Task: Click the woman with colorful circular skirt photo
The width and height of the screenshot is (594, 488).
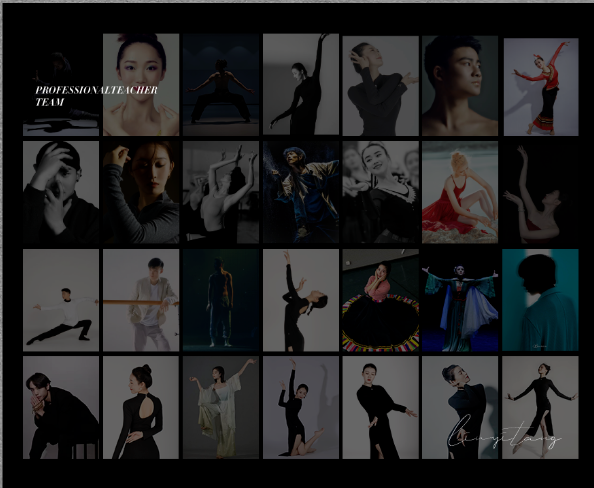Action: pos(381,300)
